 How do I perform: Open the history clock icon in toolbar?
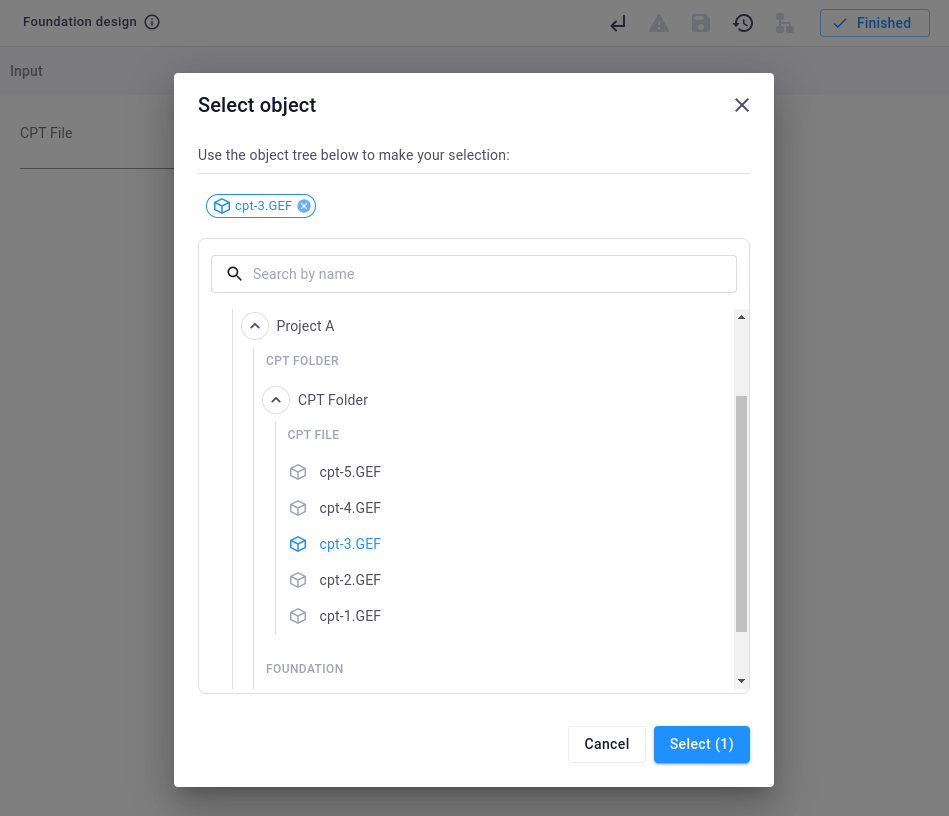click(x=743, y=23)
